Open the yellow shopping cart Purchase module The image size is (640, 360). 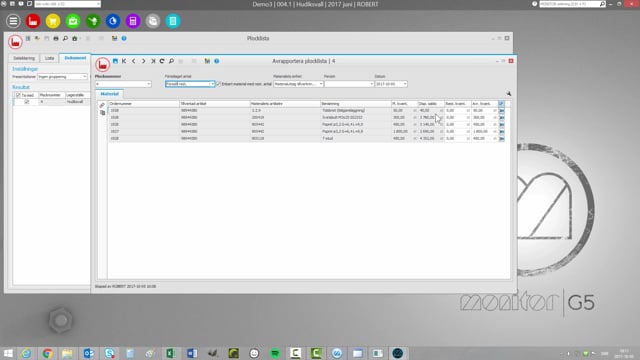(x=53, y=21)
